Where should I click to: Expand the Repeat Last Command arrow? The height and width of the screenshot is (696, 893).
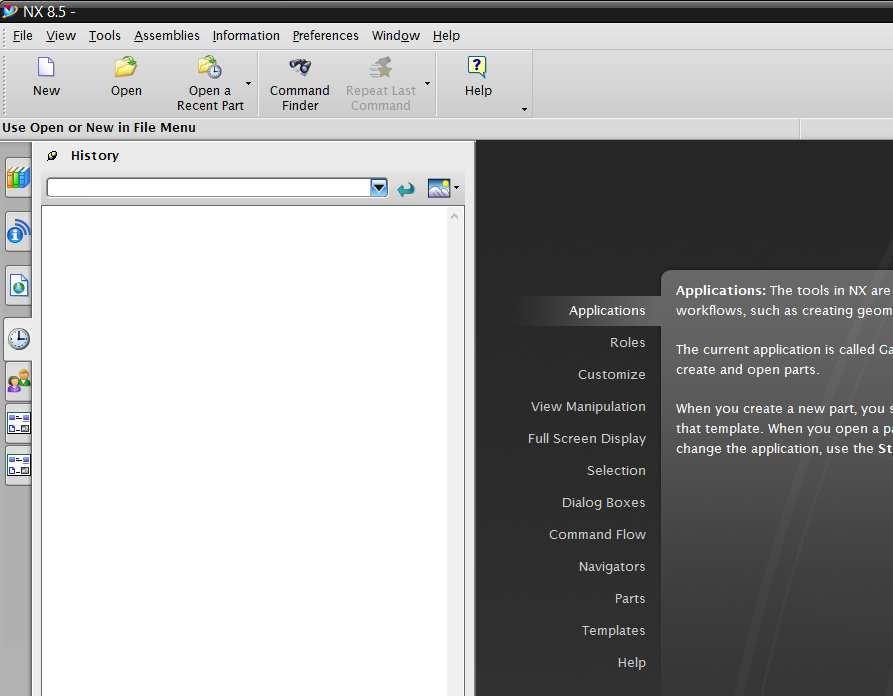pyautogui.click(x=427, y=84)
